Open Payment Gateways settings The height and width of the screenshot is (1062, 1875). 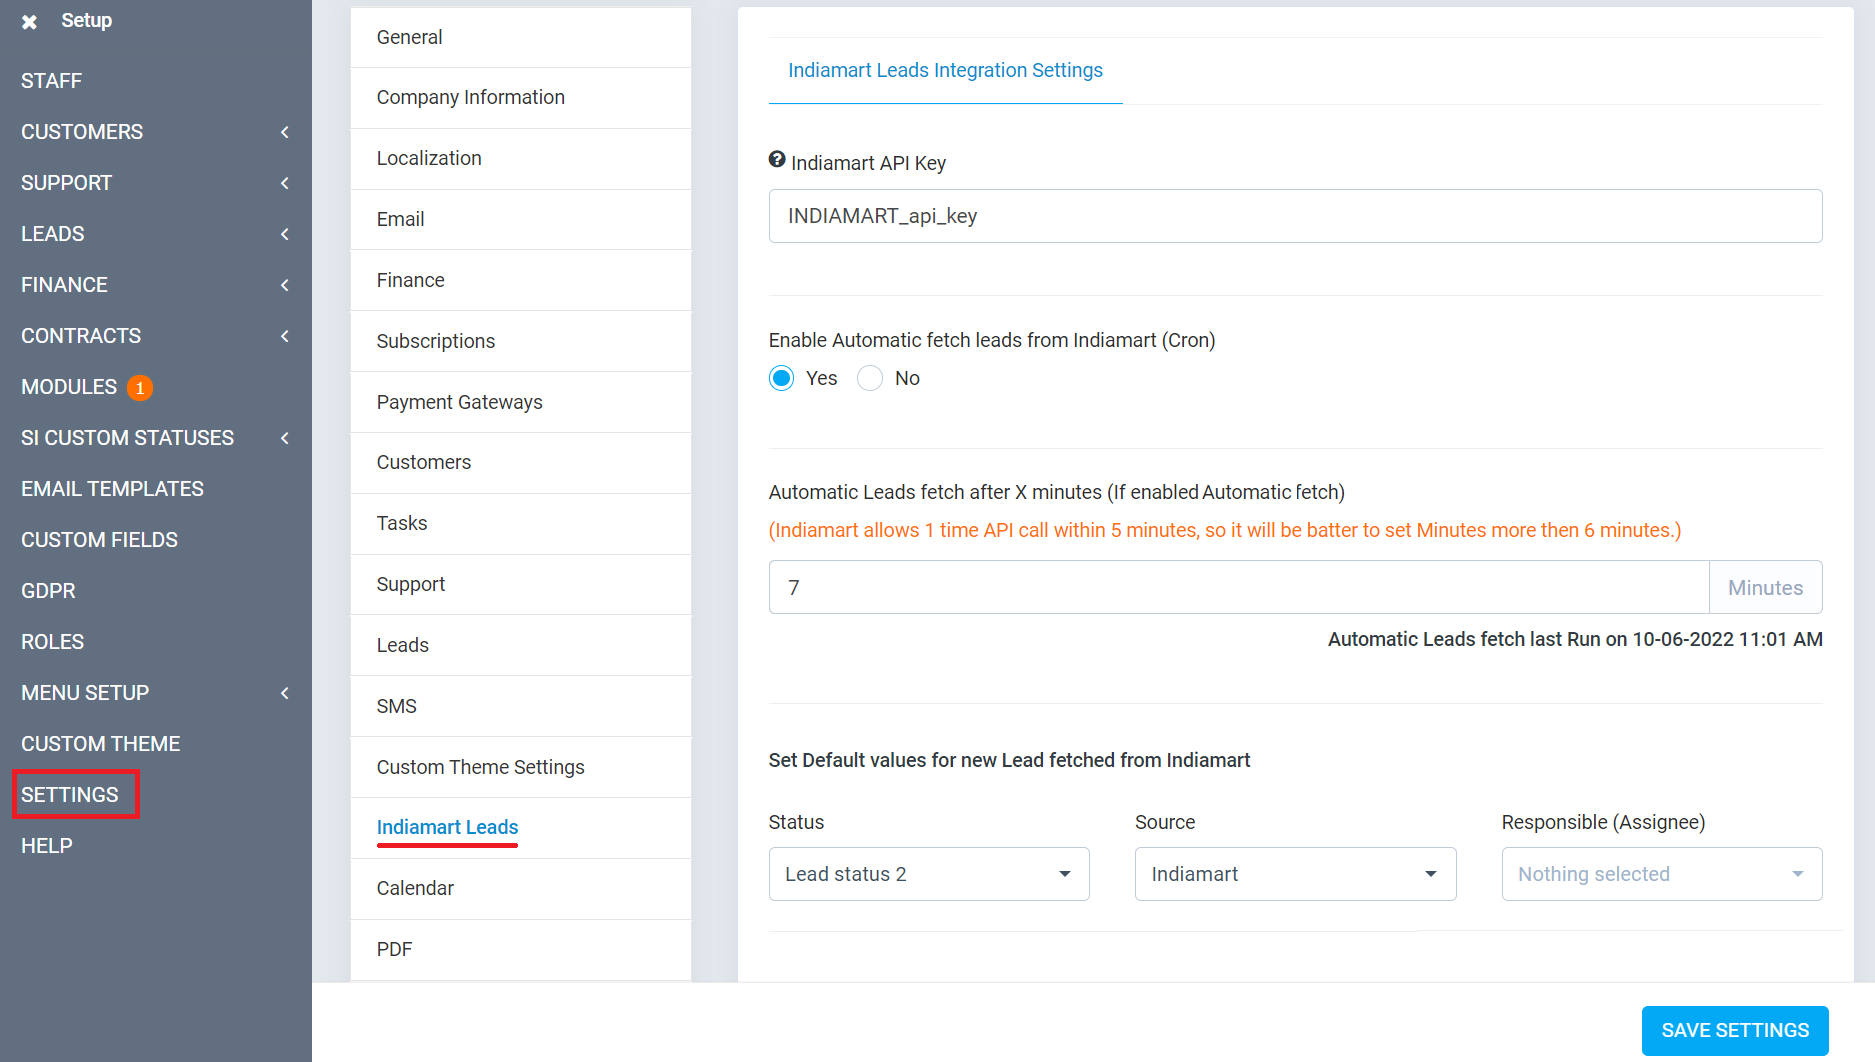[x=459, y=402]
